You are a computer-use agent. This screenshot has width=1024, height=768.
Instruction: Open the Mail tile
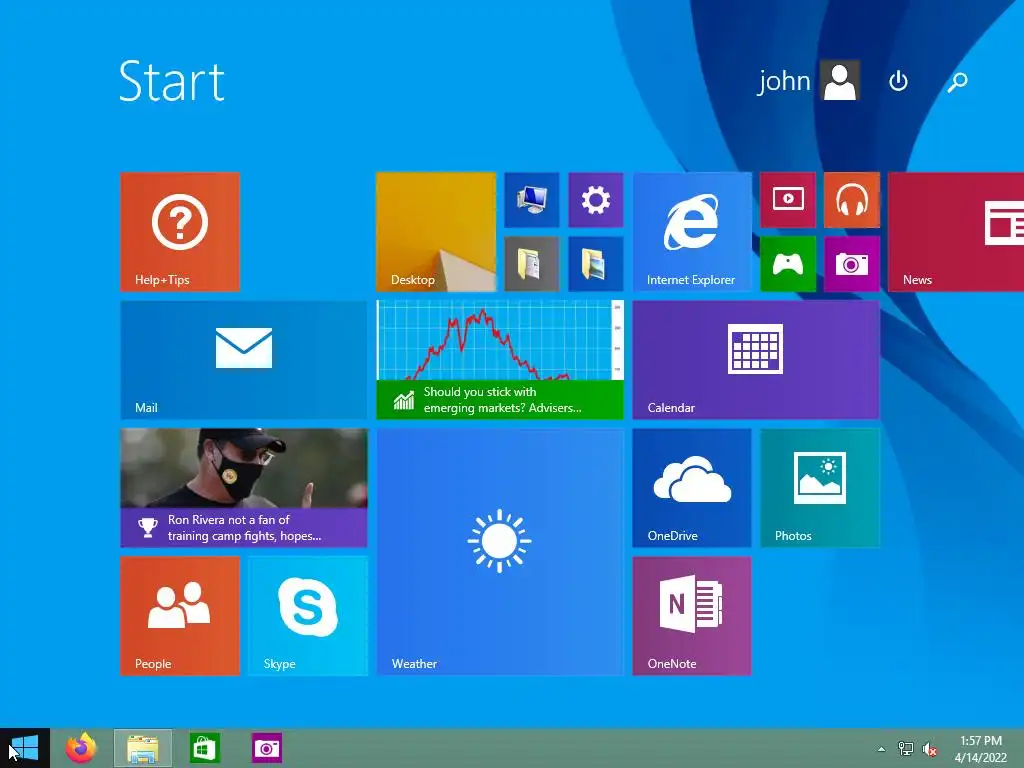pos(244,359)
